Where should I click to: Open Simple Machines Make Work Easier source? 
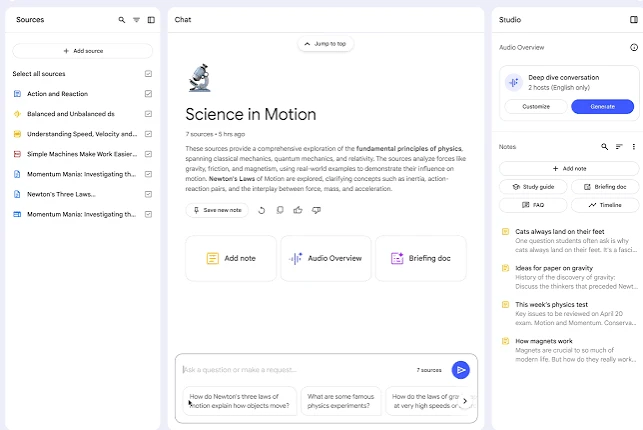click(x=82, y=154)
